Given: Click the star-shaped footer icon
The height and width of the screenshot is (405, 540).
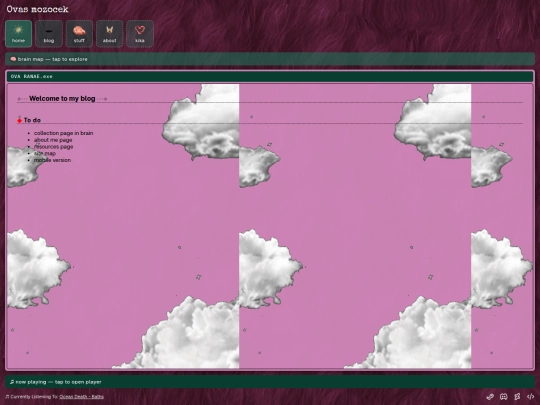Looking at the screenshot, I should click(517, 396).
